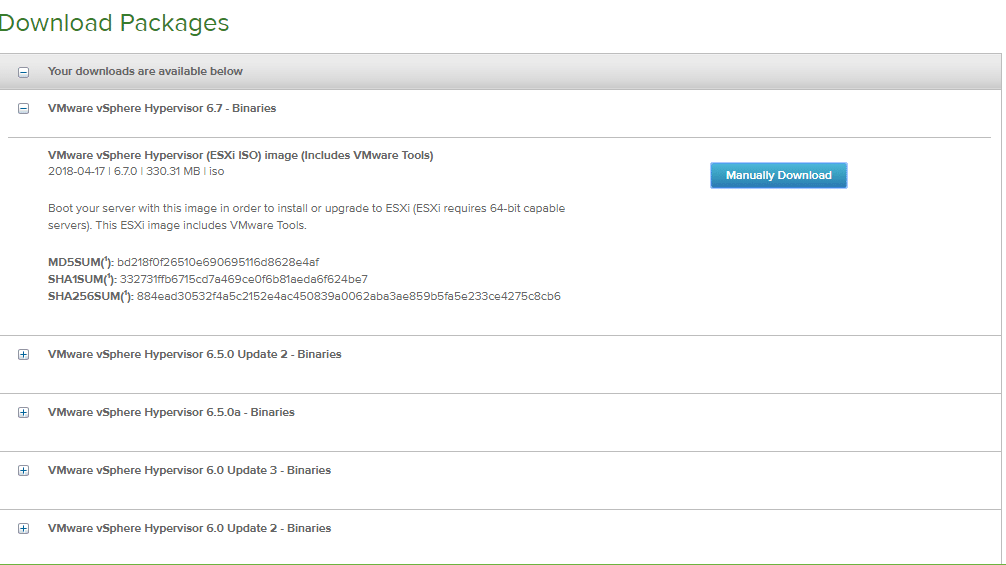The height and width of the screenshot is (565, 1006).
Task: Expand vSphere Hypervisor 6.0 Update 2 Binaries
Action: click(23, 528)
